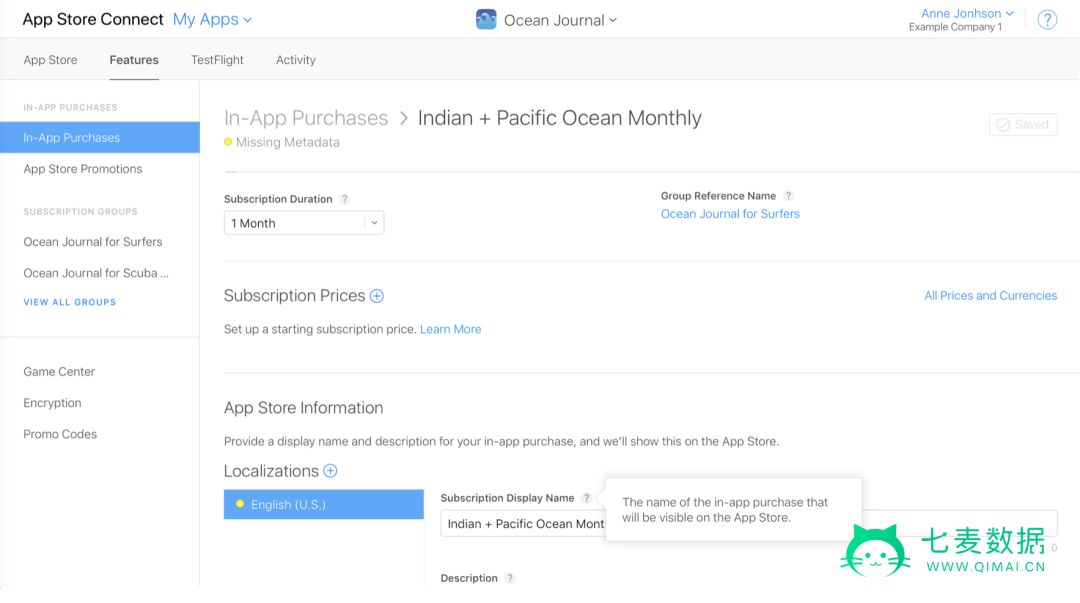Viewport: 1080px width, 603px height.
Task: Open Ocean Journal for Scuba sidebar group
Action: point(96,273)
